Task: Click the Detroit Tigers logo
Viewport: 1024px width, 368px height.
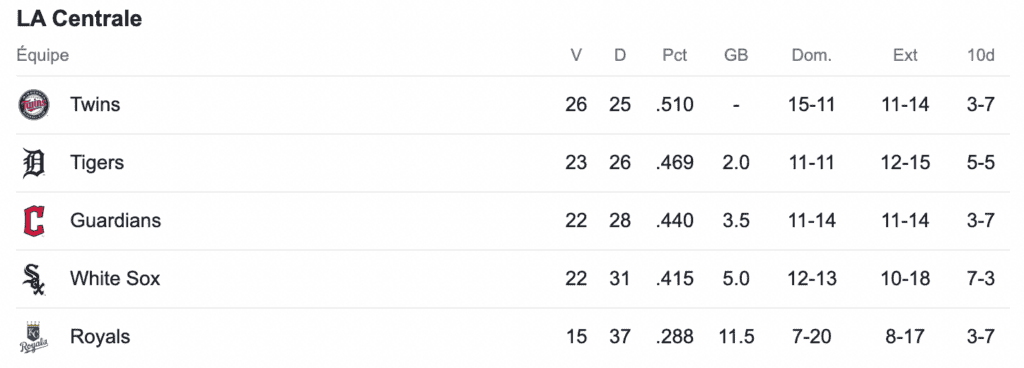Action: [33, 163]
